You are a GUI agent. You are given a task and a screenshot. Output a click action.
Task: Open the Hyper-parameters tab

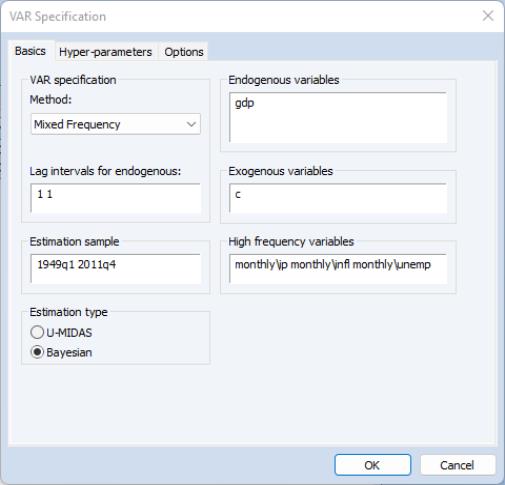point(105,52)
